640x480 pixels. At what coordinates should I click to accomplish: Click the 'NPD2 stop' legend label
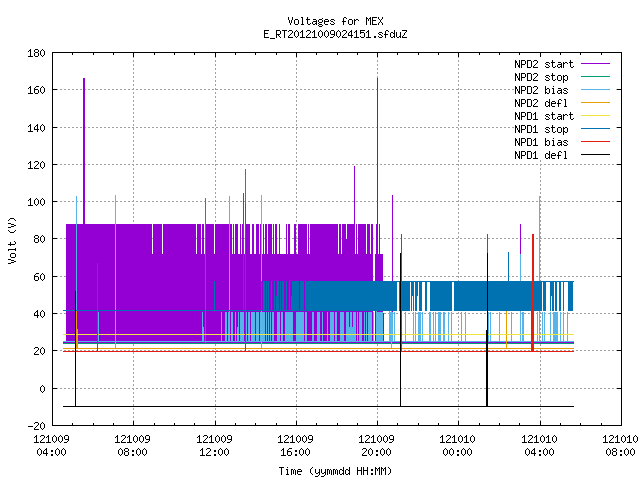pos(541,77)
